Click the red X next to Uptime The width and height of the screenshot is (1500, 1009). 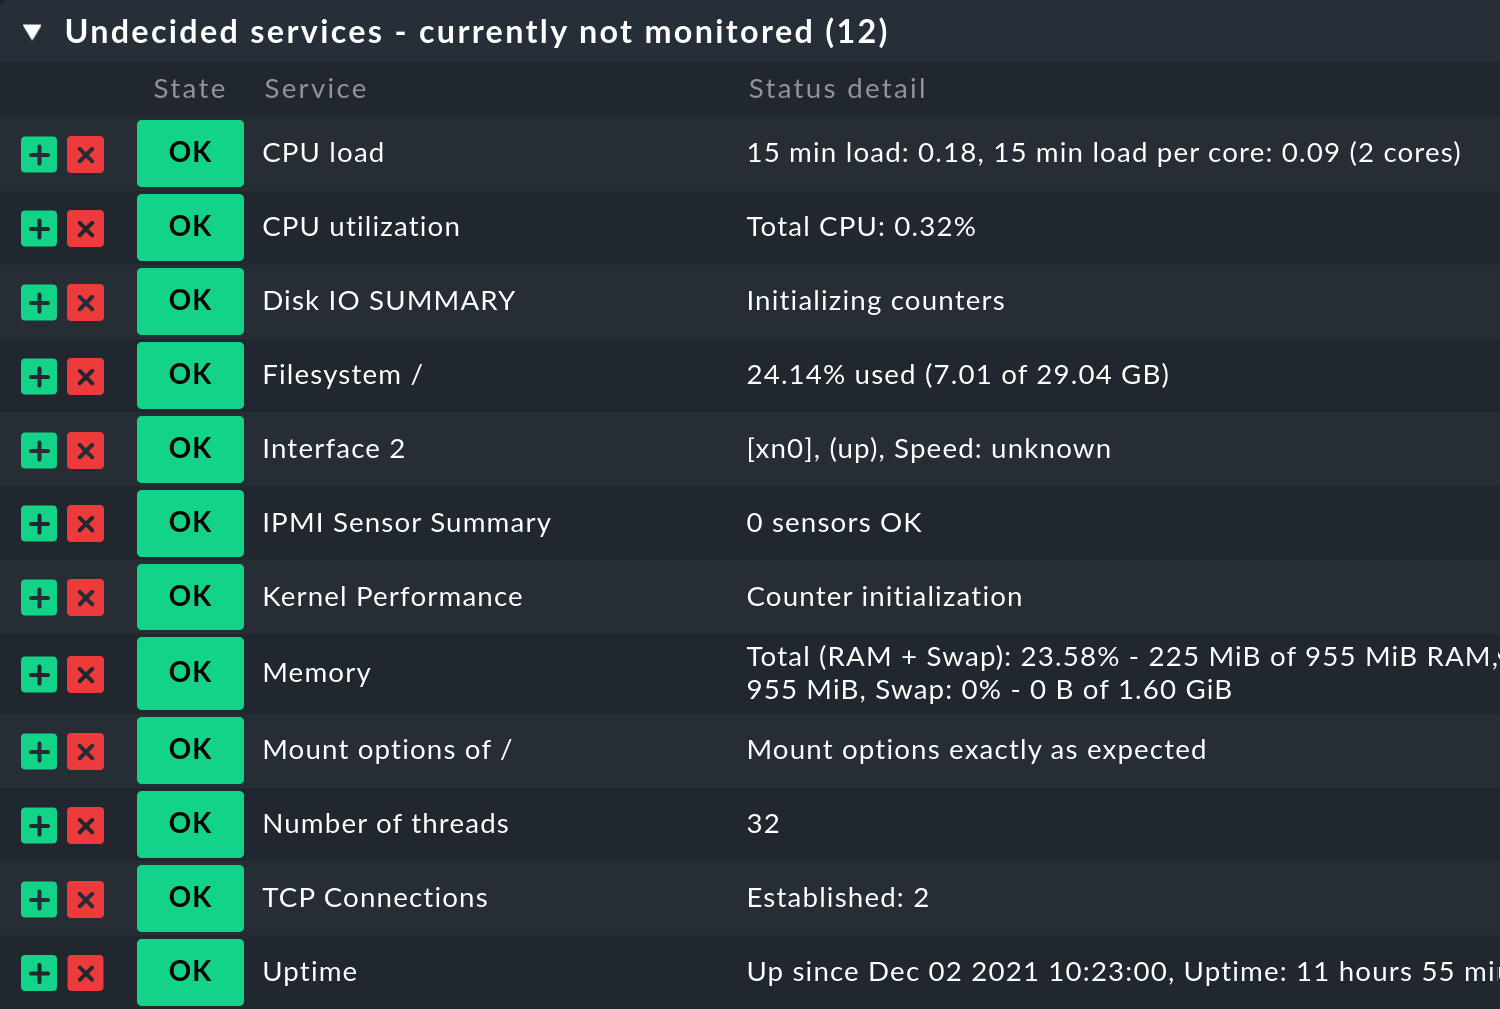pos(85,973)
